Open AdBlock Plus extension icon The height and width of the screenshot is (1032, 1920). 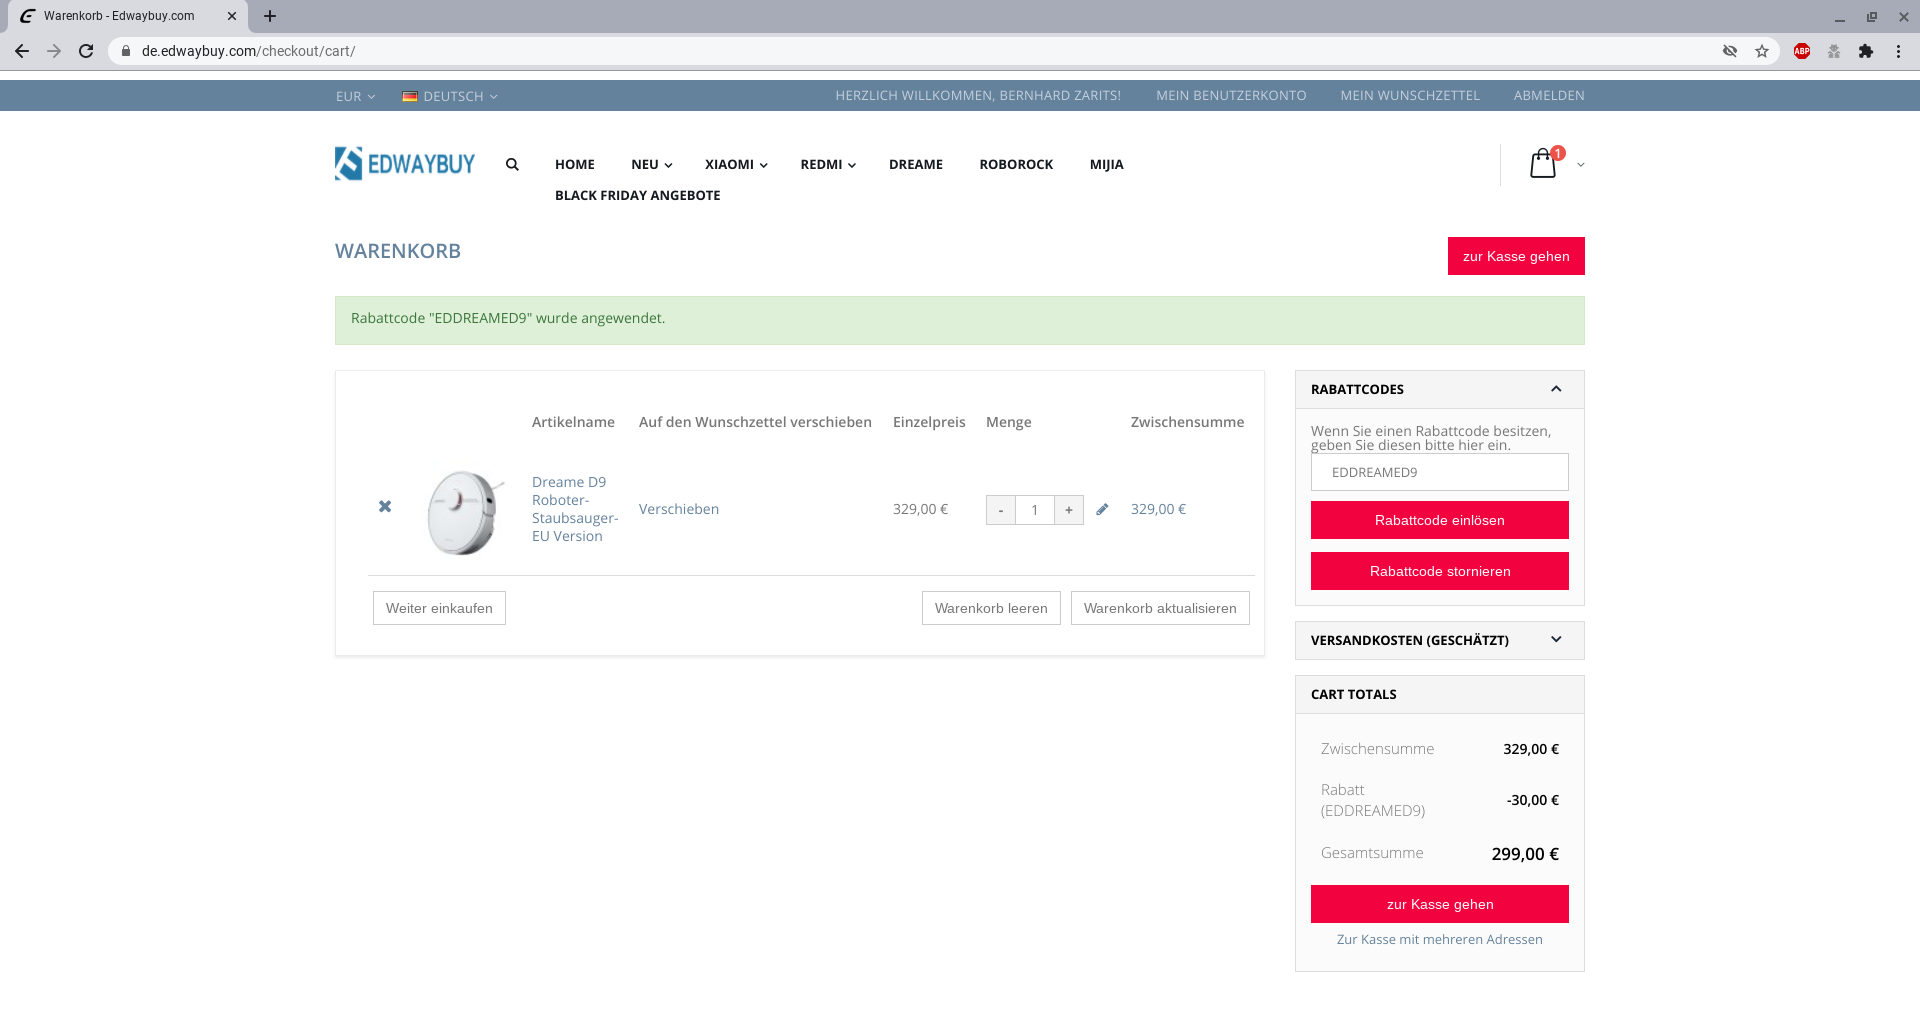(1802, 51)
